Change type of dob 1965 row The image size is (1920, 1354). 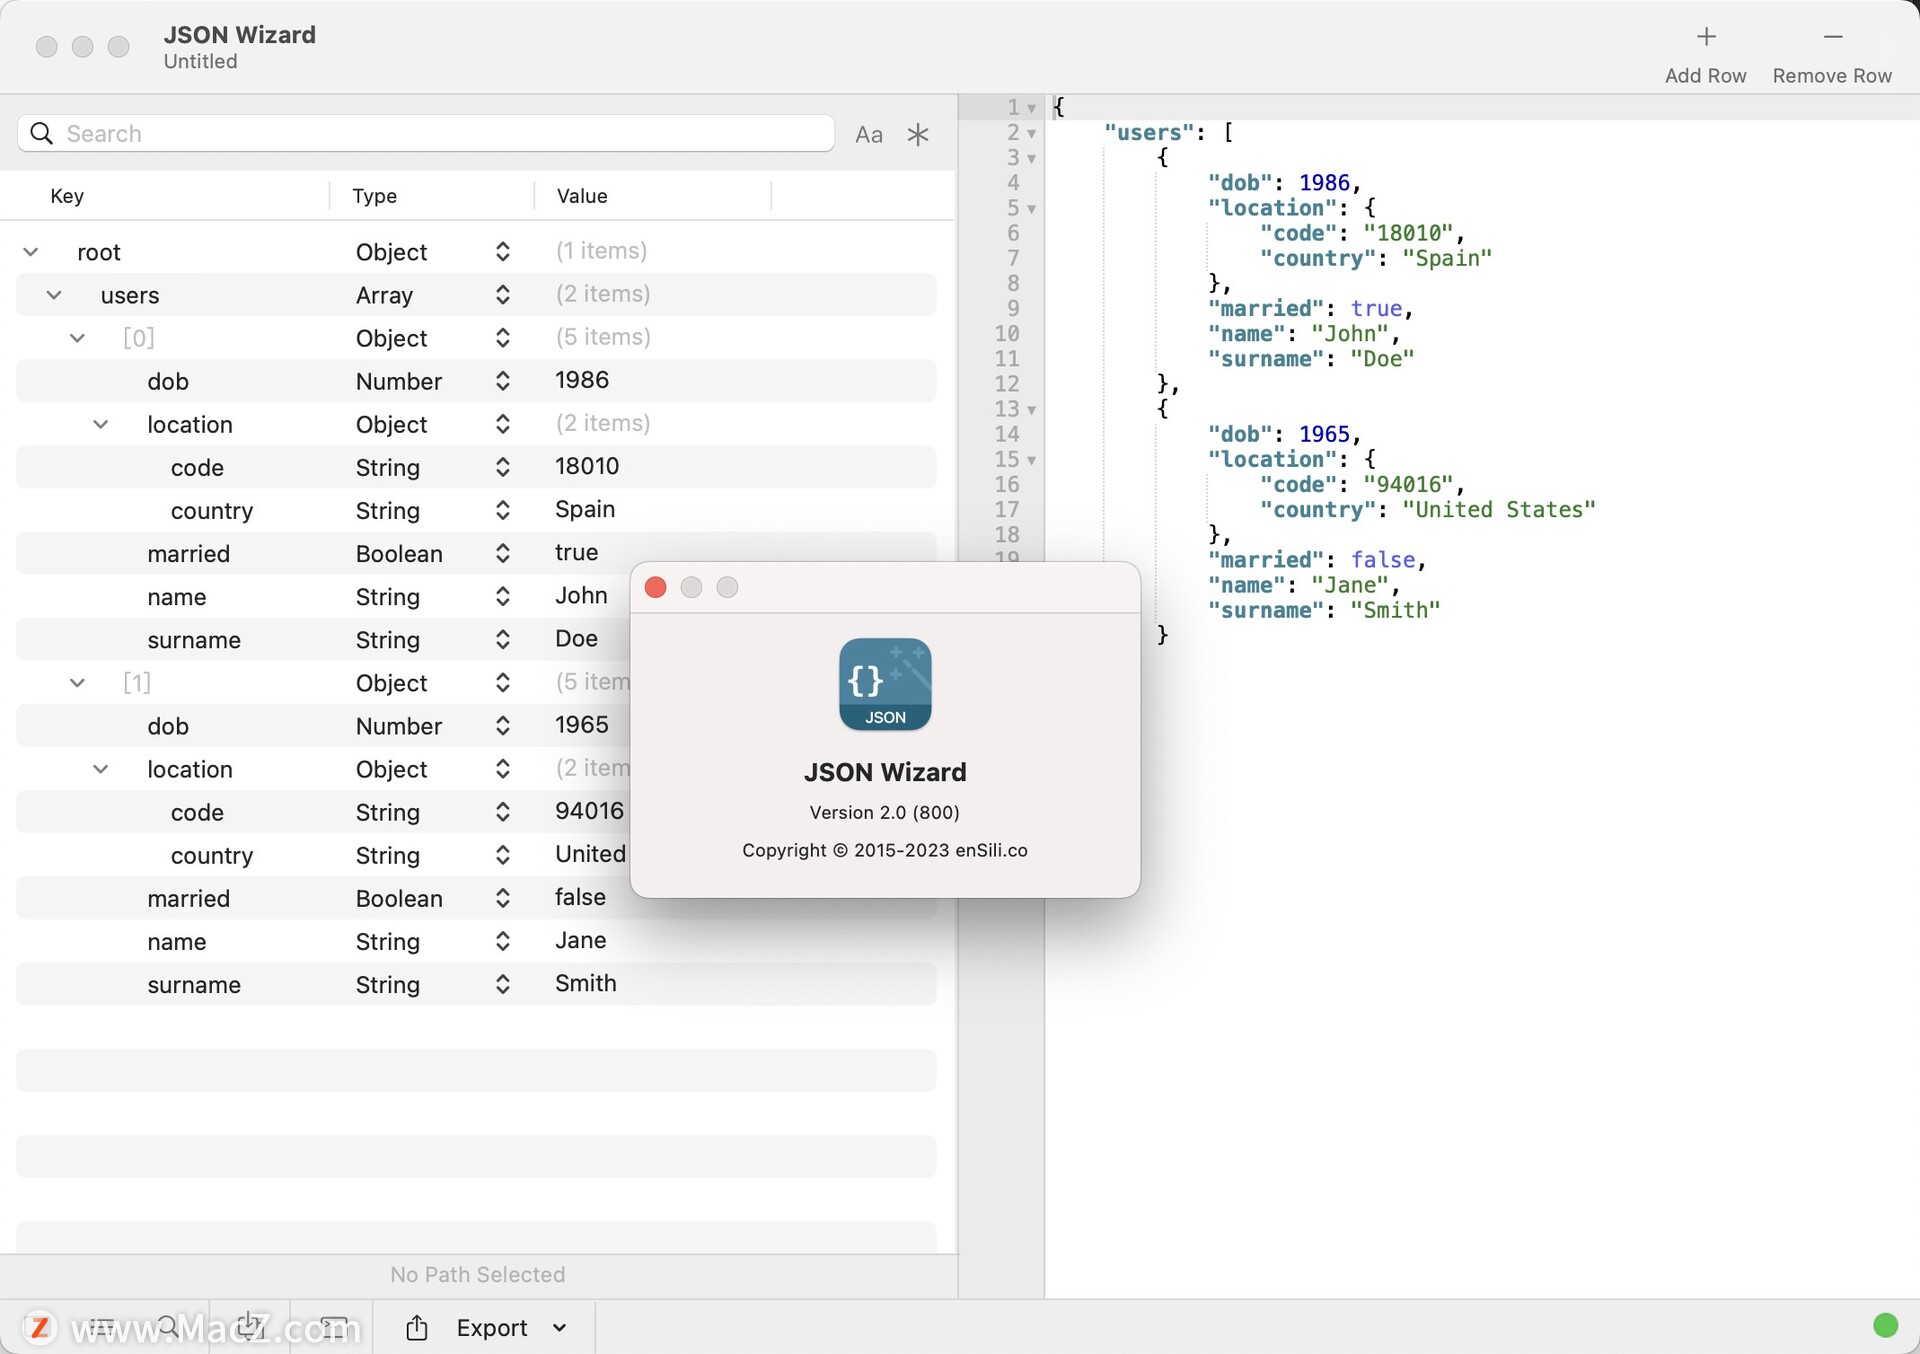(503, 726)
